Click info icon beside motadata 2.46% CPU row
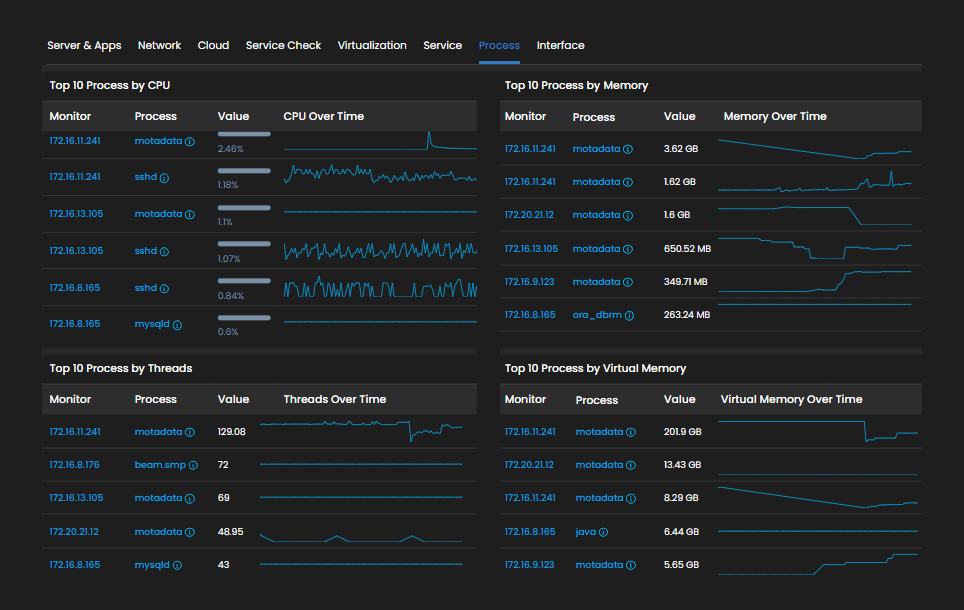 point(190,141)
